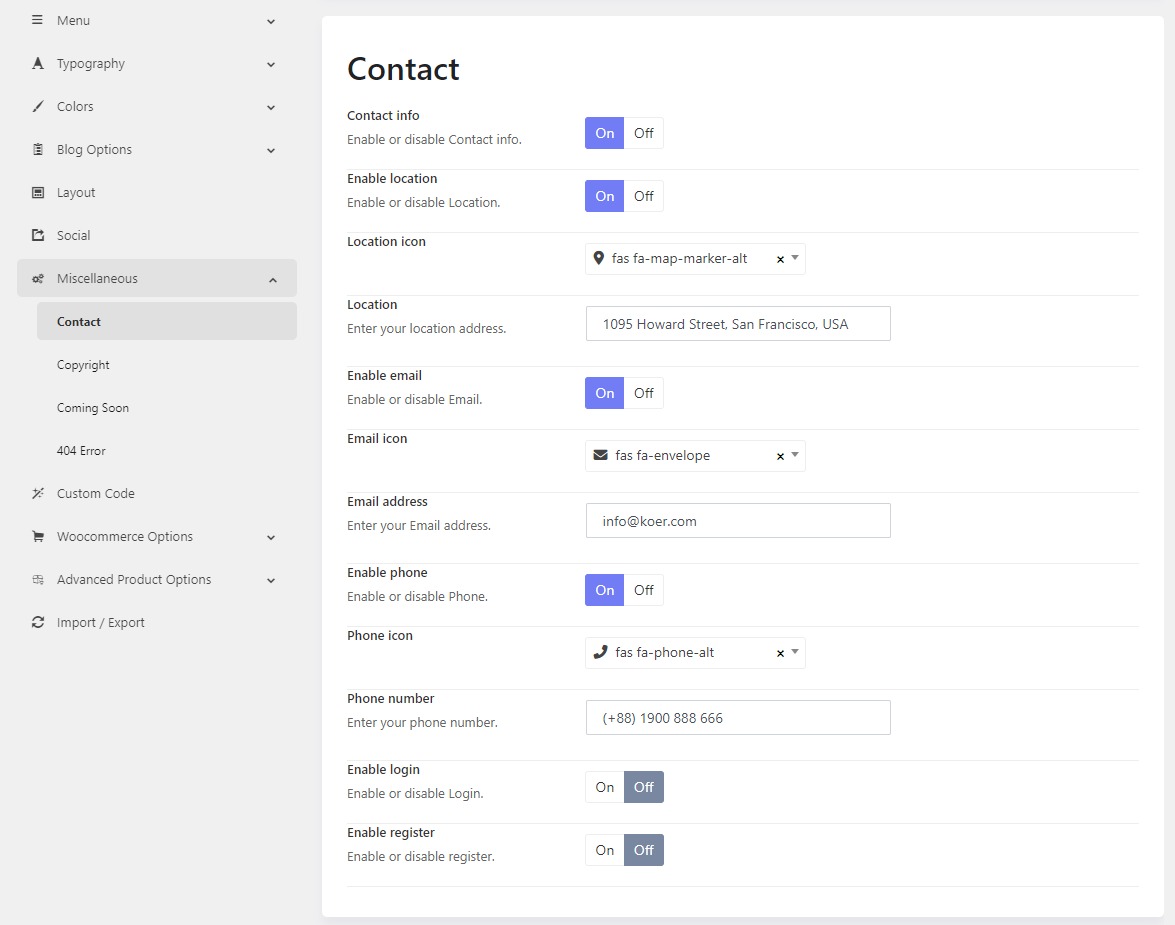Click "Enter your location address." description
Viewport: 1175px width, 925px height.
(426, 328)
